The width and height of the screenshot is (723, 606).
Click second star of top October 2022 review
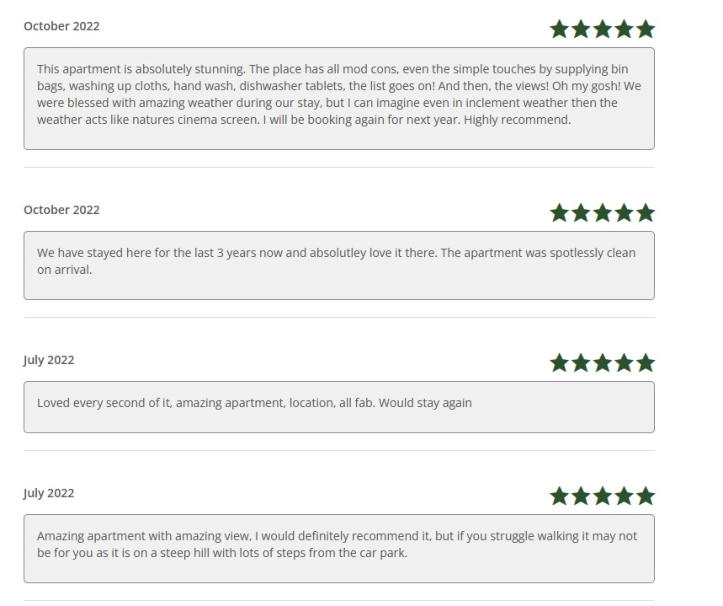click(581, 29)
